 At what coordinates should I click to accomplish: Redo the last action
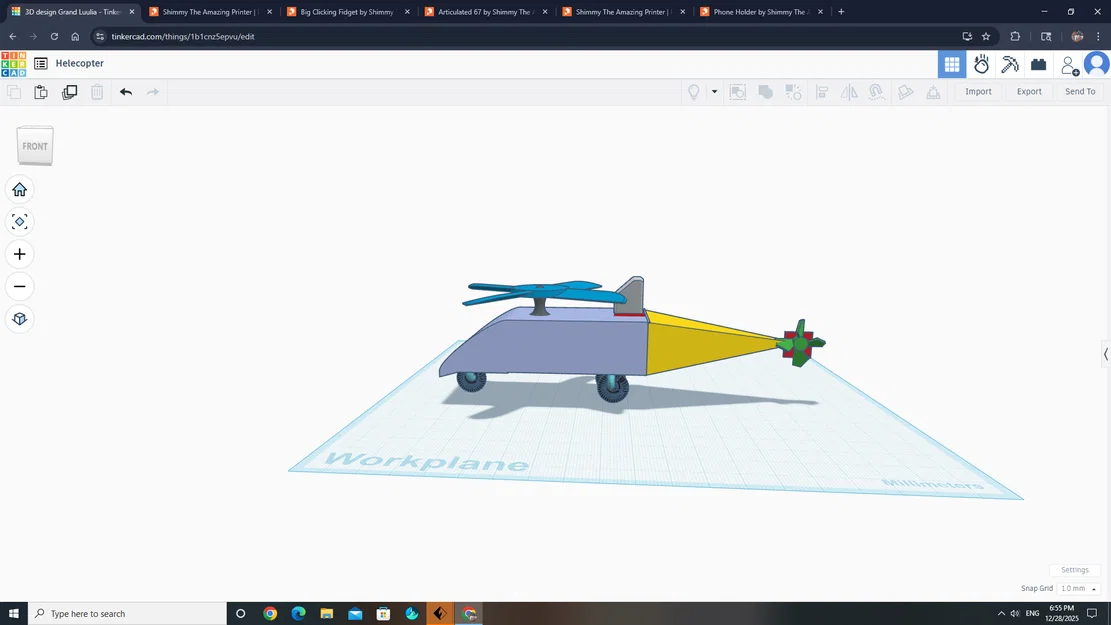152,92
